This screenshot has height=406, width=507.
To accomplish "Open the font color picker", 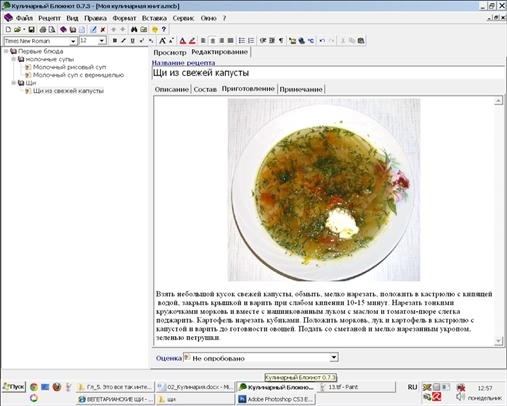I will (x=183, y=41).
